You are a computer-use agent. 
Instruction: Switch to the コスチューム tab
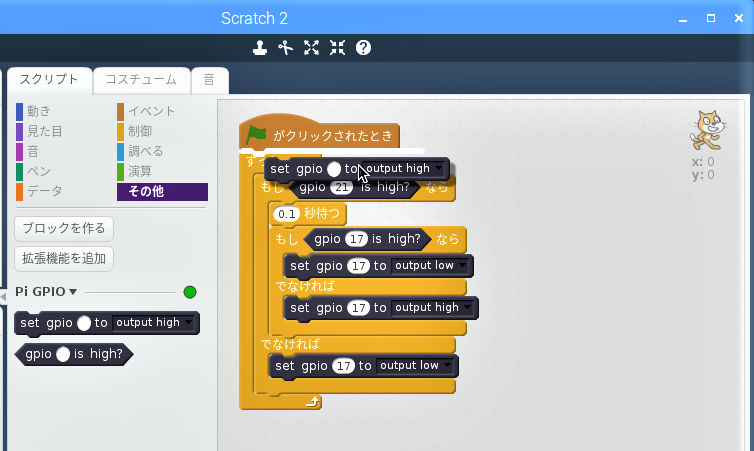[141, 79]
